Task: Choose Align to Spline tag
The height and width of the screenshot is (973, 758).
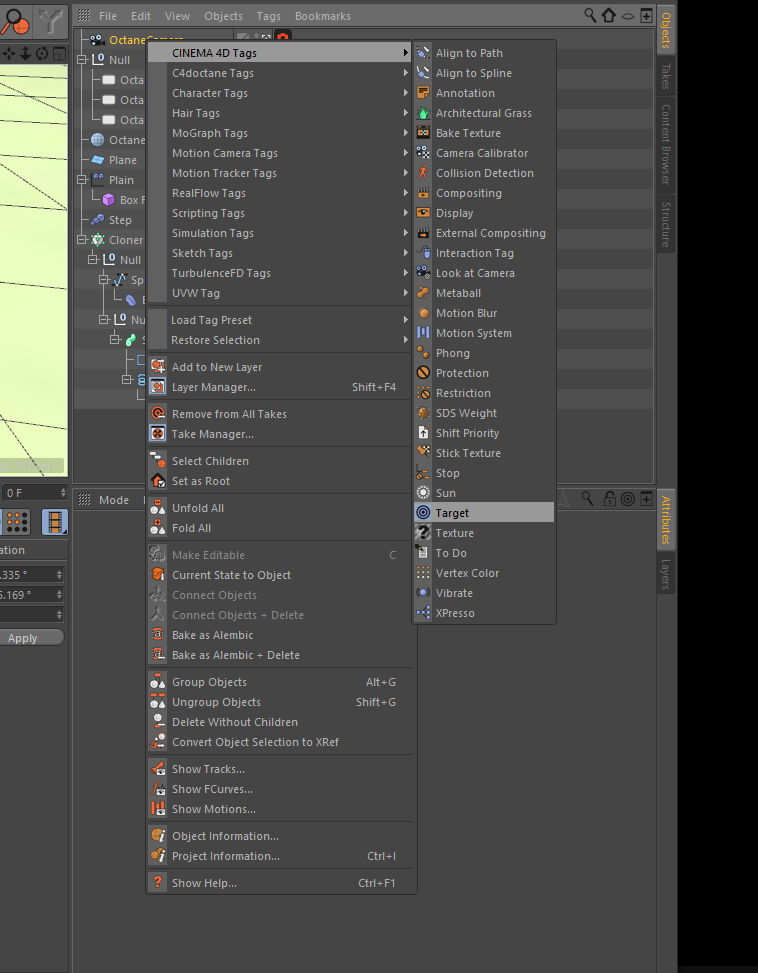Action: click(x=484, y=73)
